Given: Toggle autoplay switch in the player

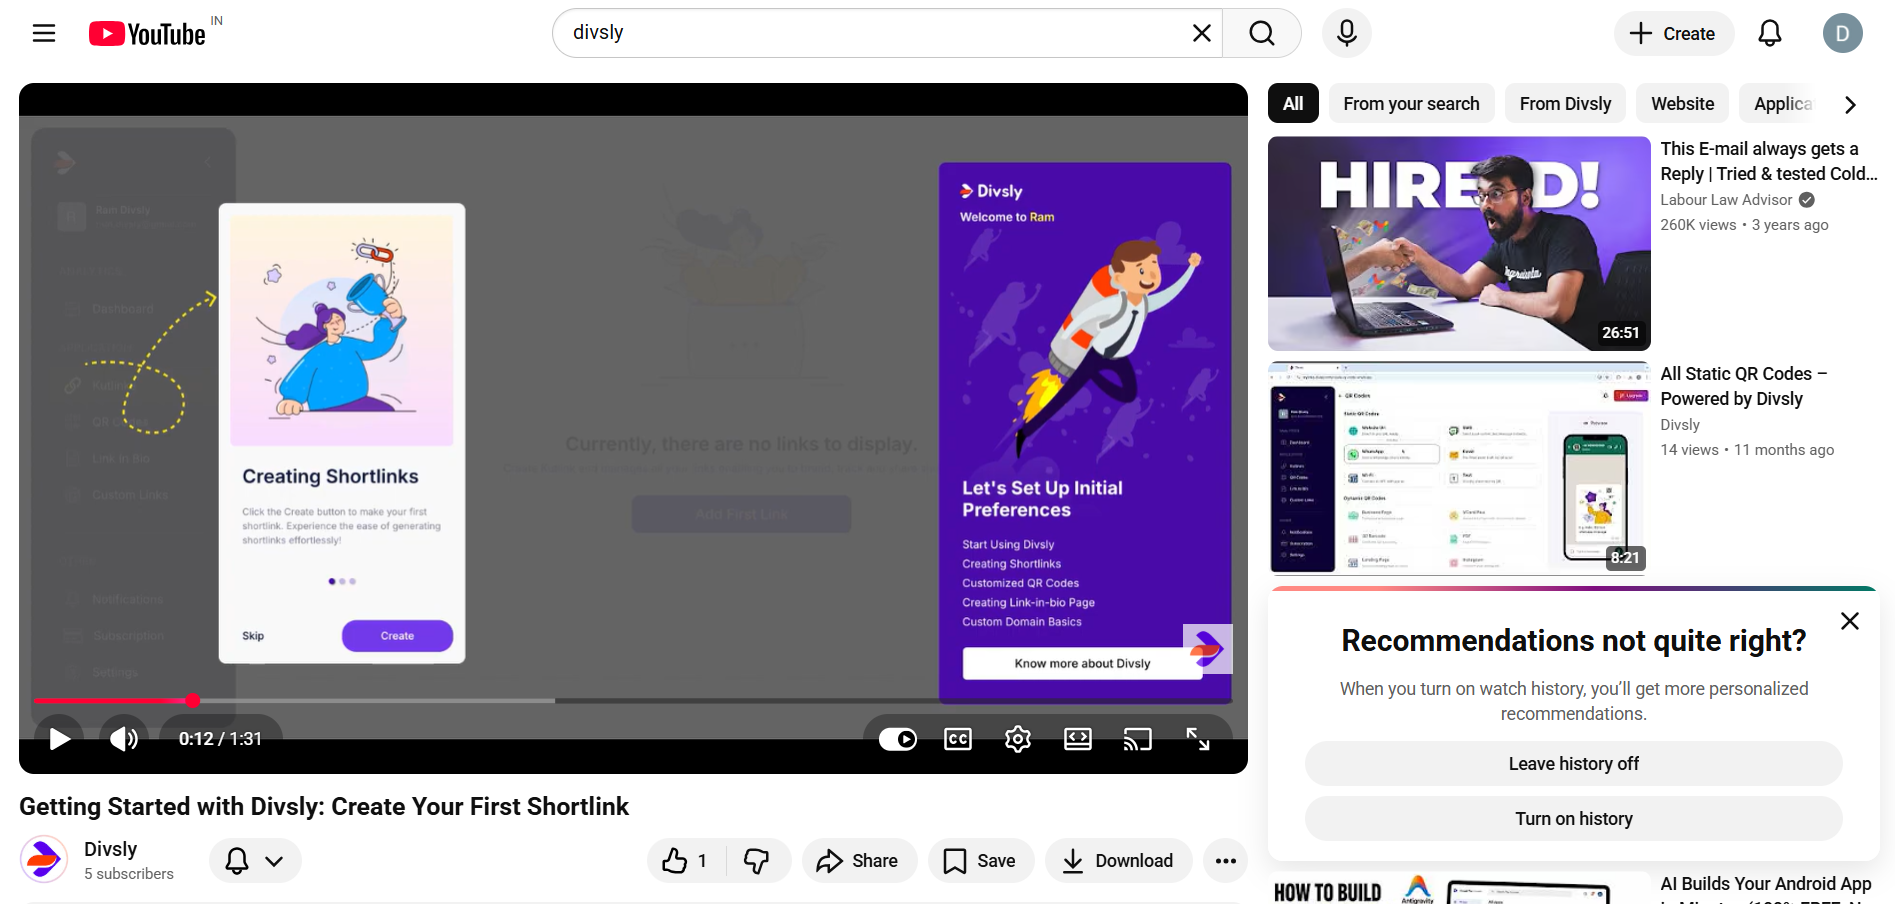Looking at the screenshot, I should [x=898, y=739].
